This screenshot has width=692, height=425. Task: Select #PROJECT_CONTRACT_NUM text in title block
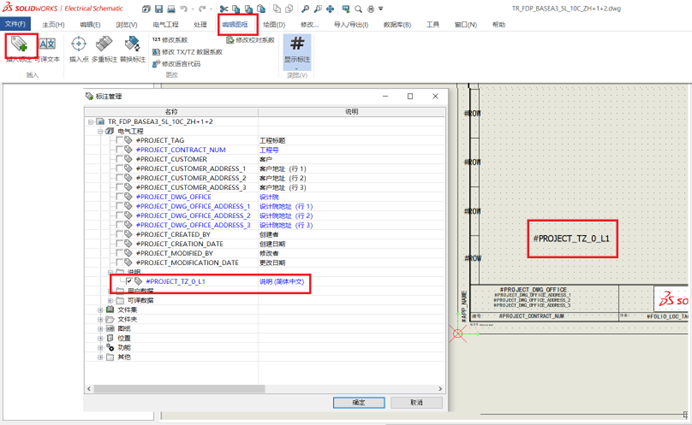pos(531,316)
